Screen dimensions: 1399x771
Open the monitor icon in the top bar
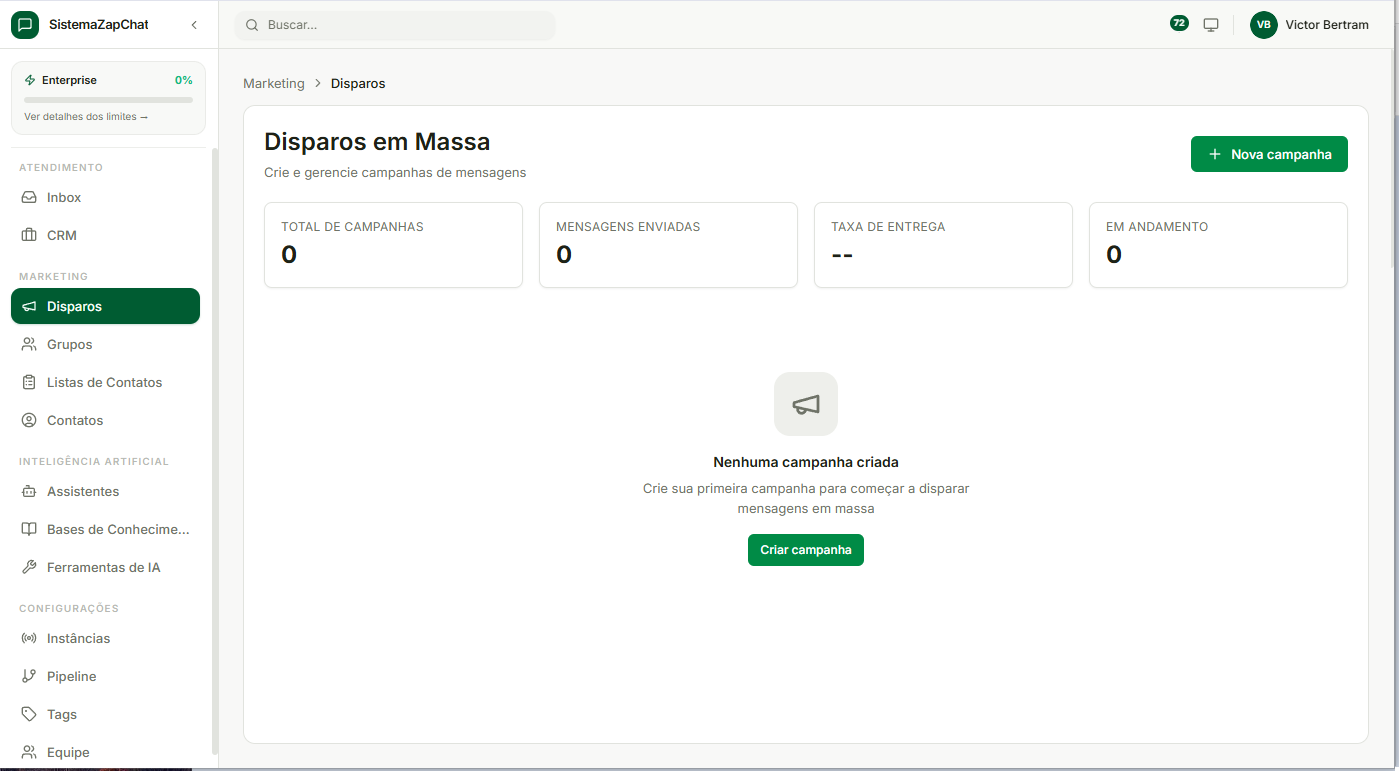point(1211,23)
